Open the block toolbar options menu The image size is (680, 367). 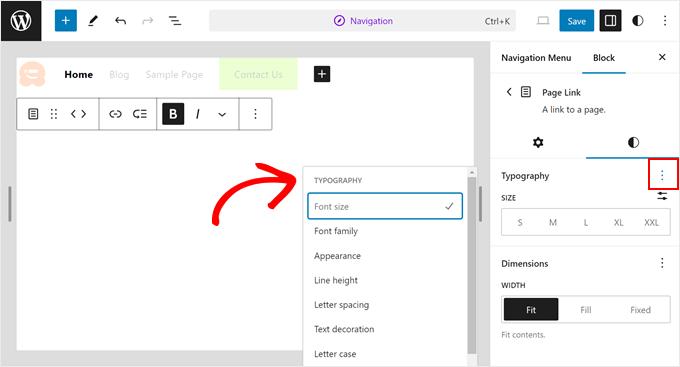(x=255, y=114)
